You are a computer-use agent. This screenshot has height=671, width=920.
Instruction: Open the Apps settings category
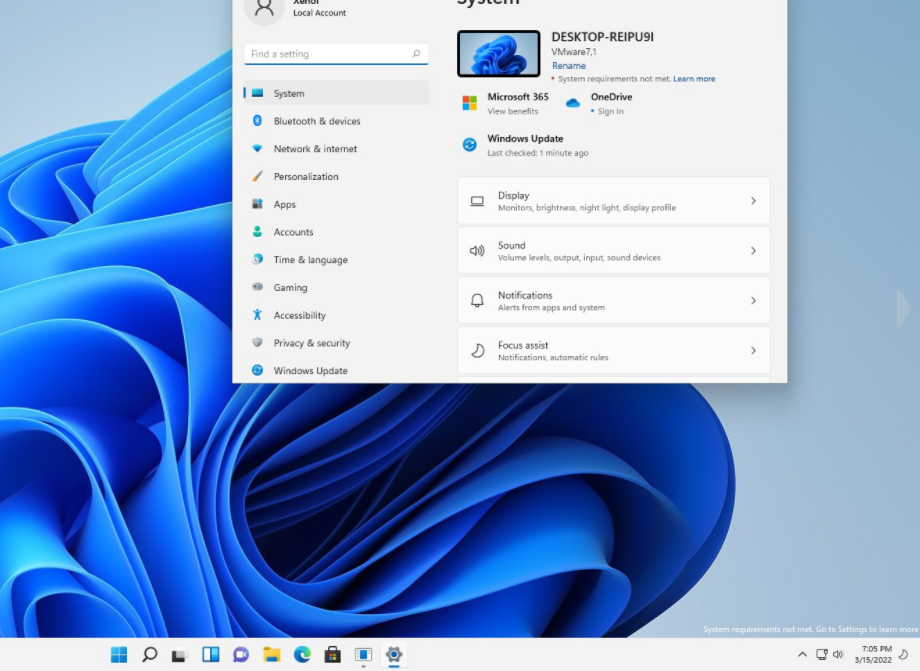tap(336, 204)
